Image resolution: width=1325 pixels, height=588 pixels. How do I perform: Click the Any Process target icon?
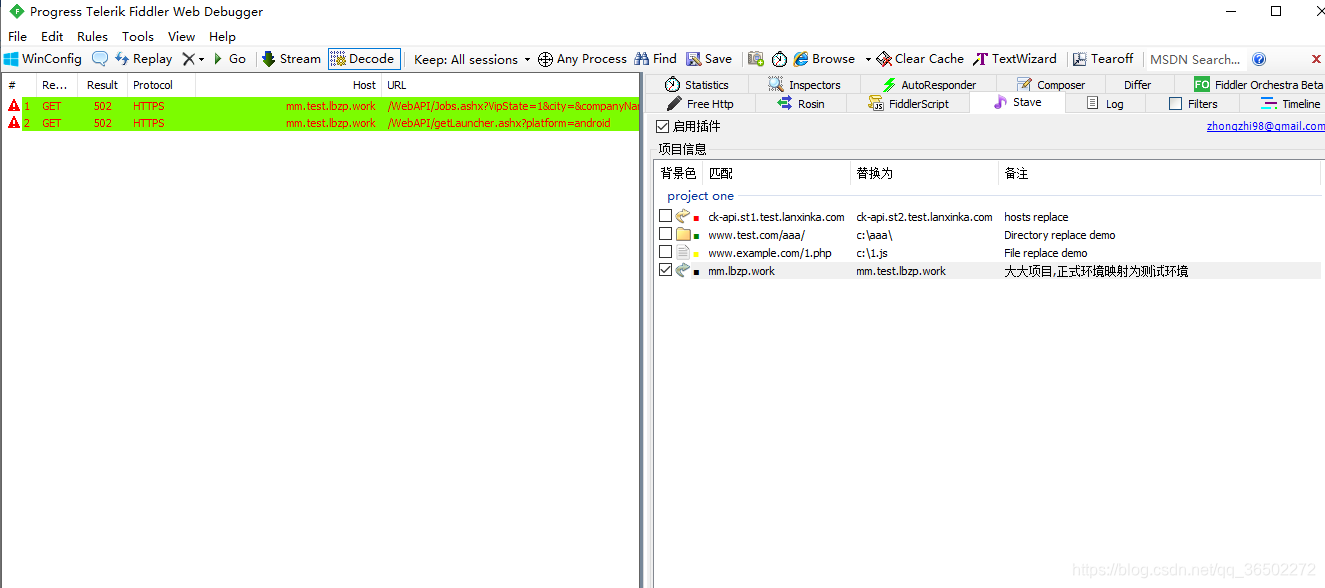[x=545, y=59]
